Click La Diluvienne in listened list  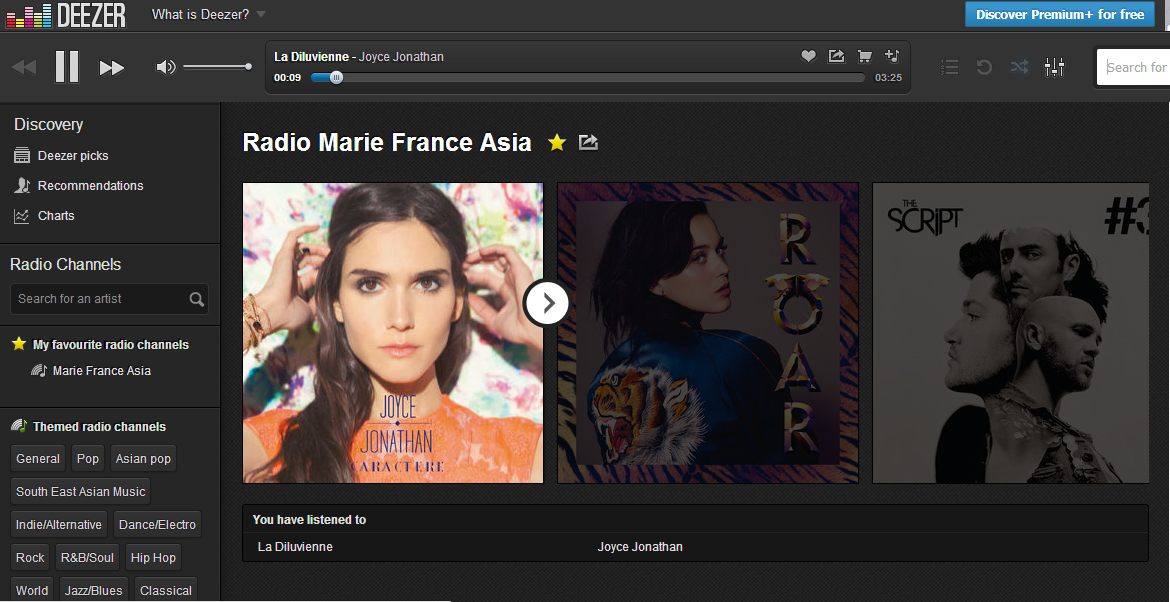295,547
